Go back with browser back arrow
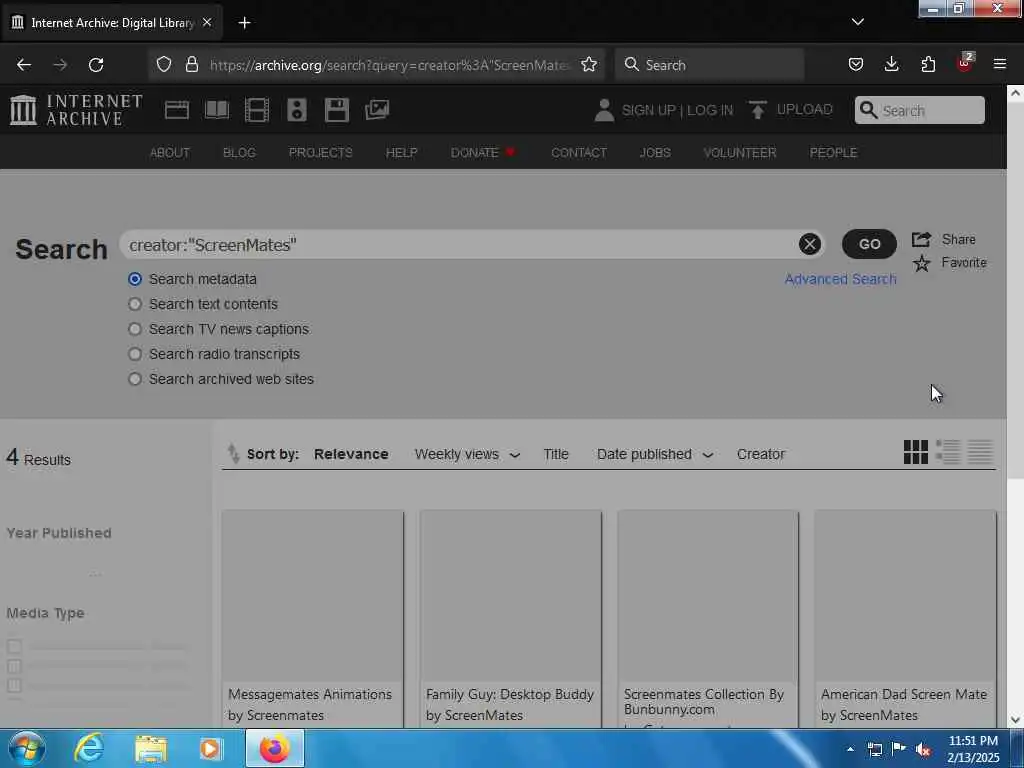This screenshot has width=1024, height=768. [24, 65]
